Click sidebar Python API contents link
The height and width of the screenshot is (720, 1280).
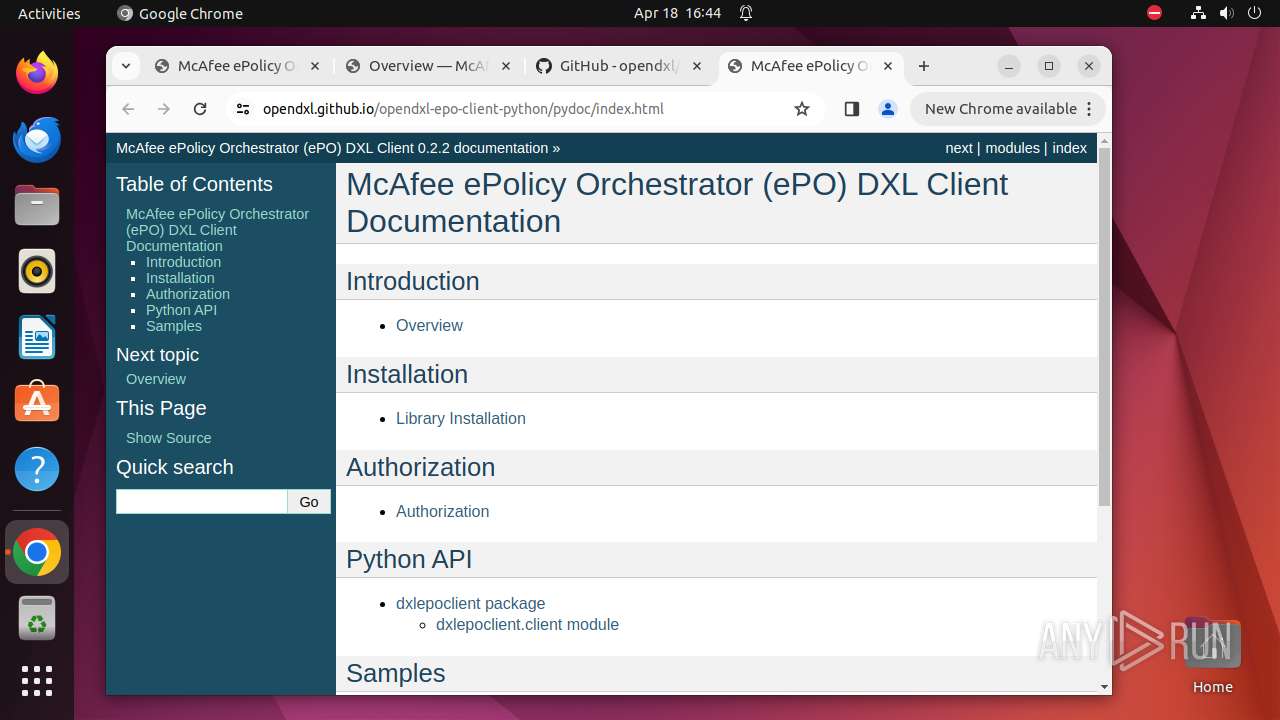coord(181,310)
